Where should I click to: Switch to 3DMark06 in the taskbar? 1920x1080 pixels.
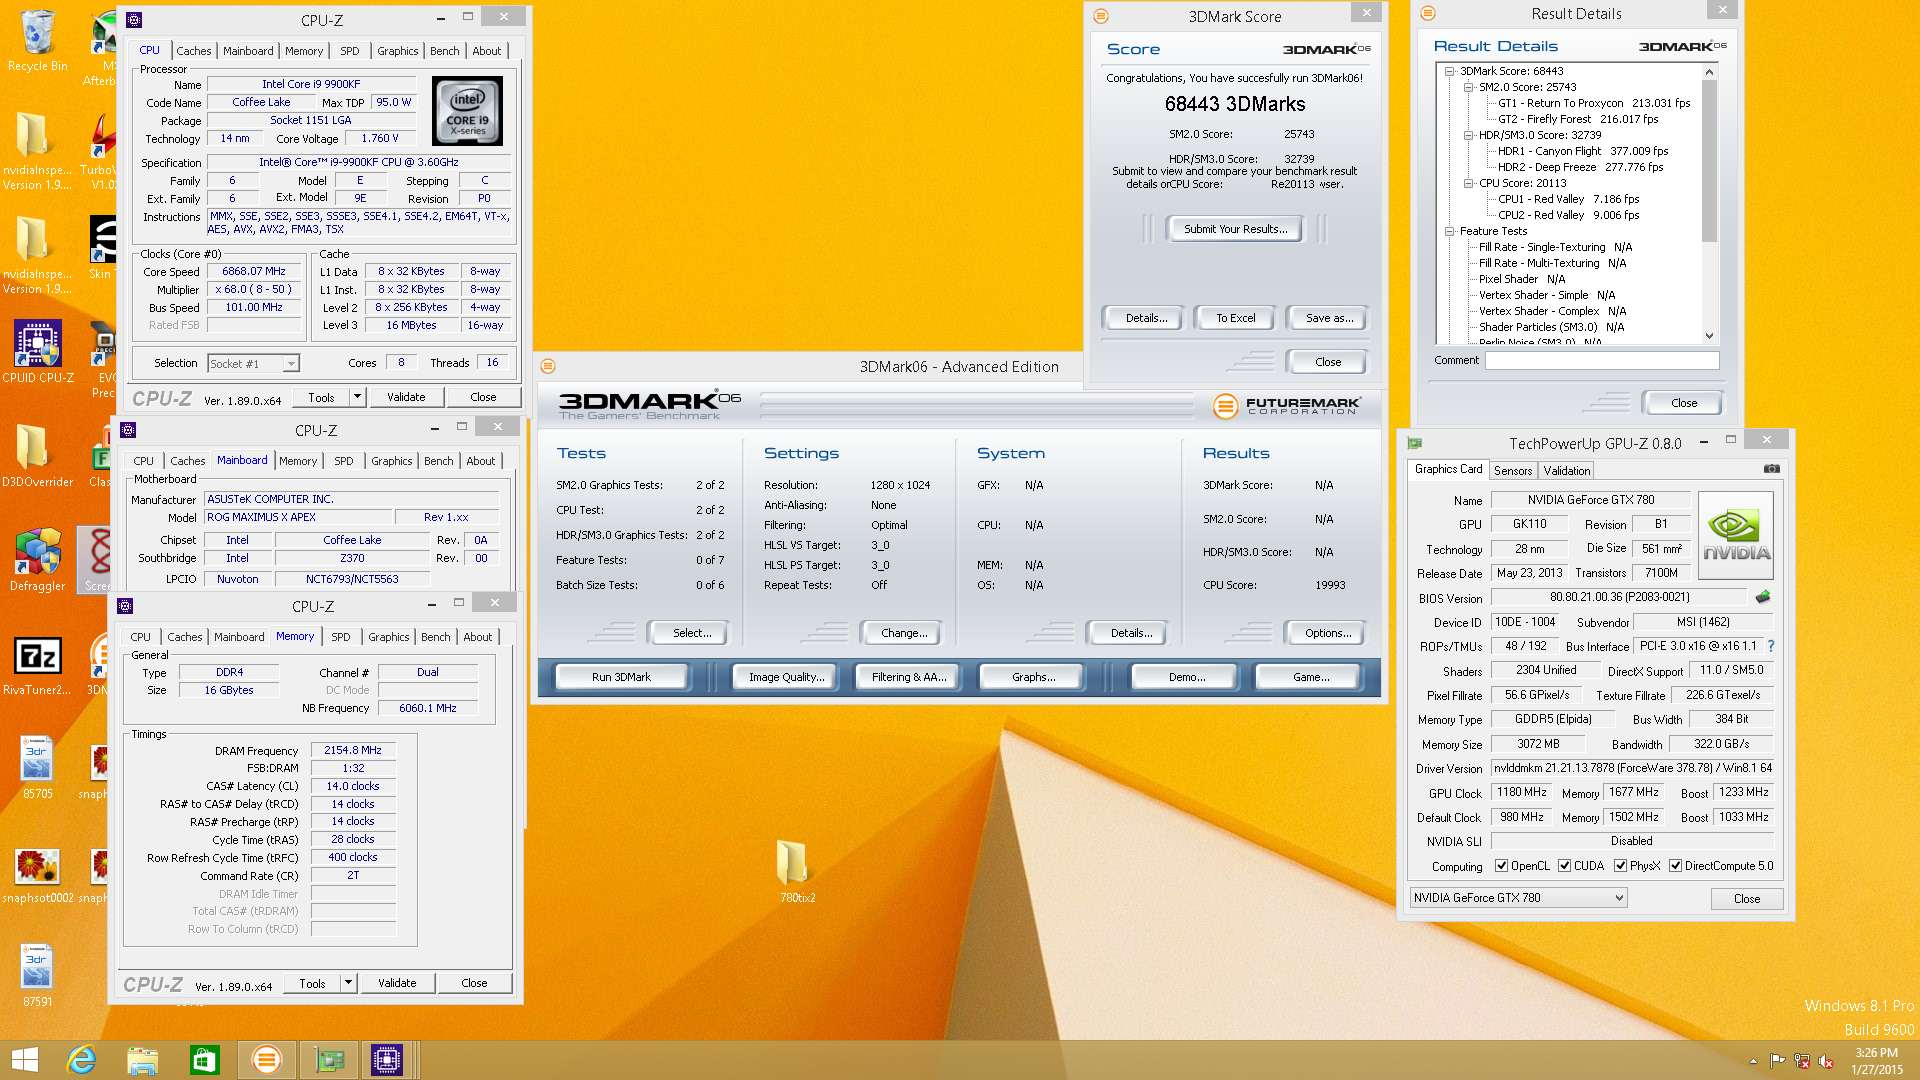[x=266, y=1060]
